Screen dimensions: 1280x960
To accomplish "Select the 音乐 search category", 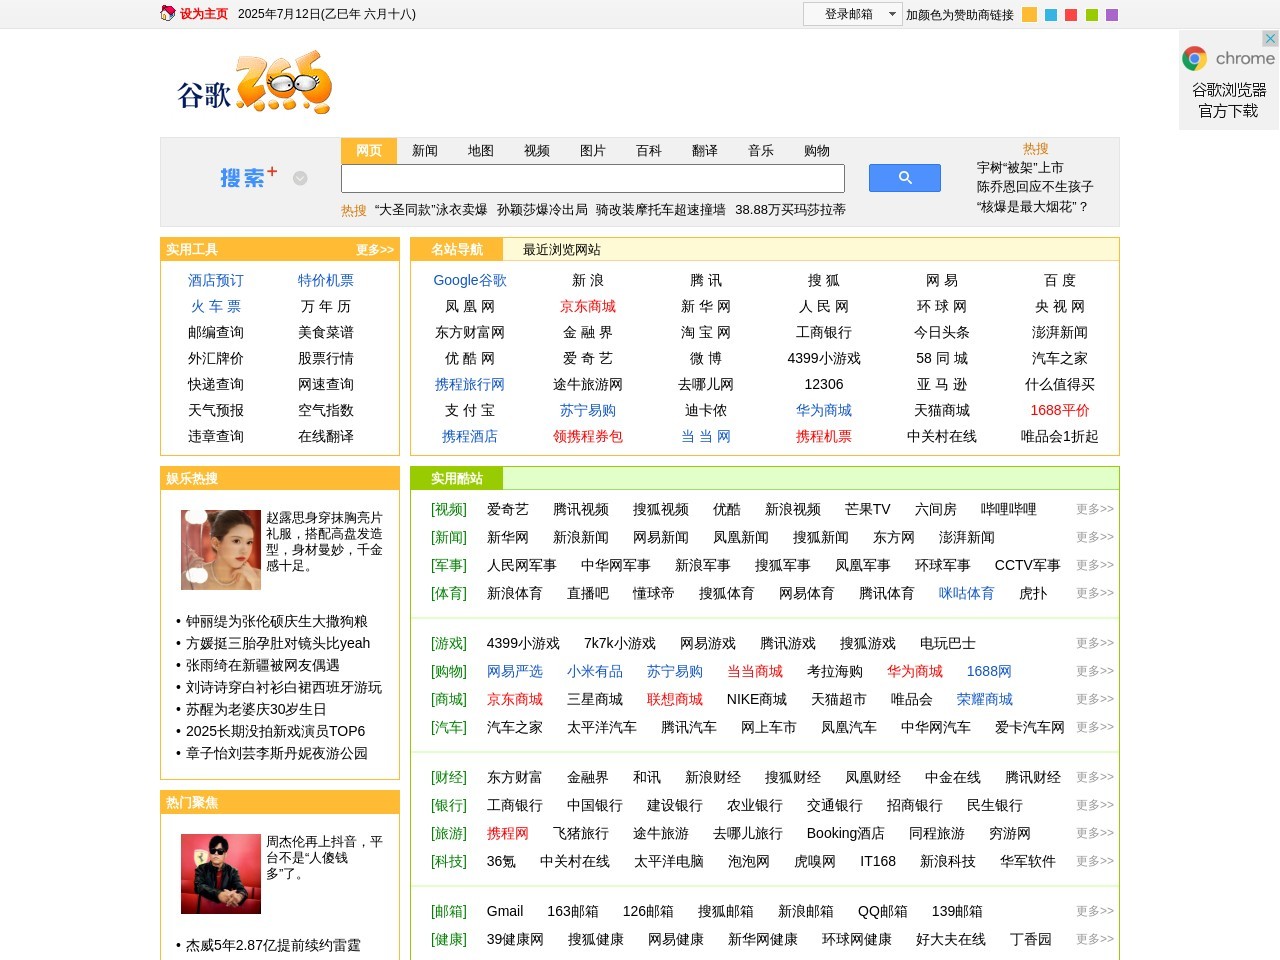I will point(760,150).
